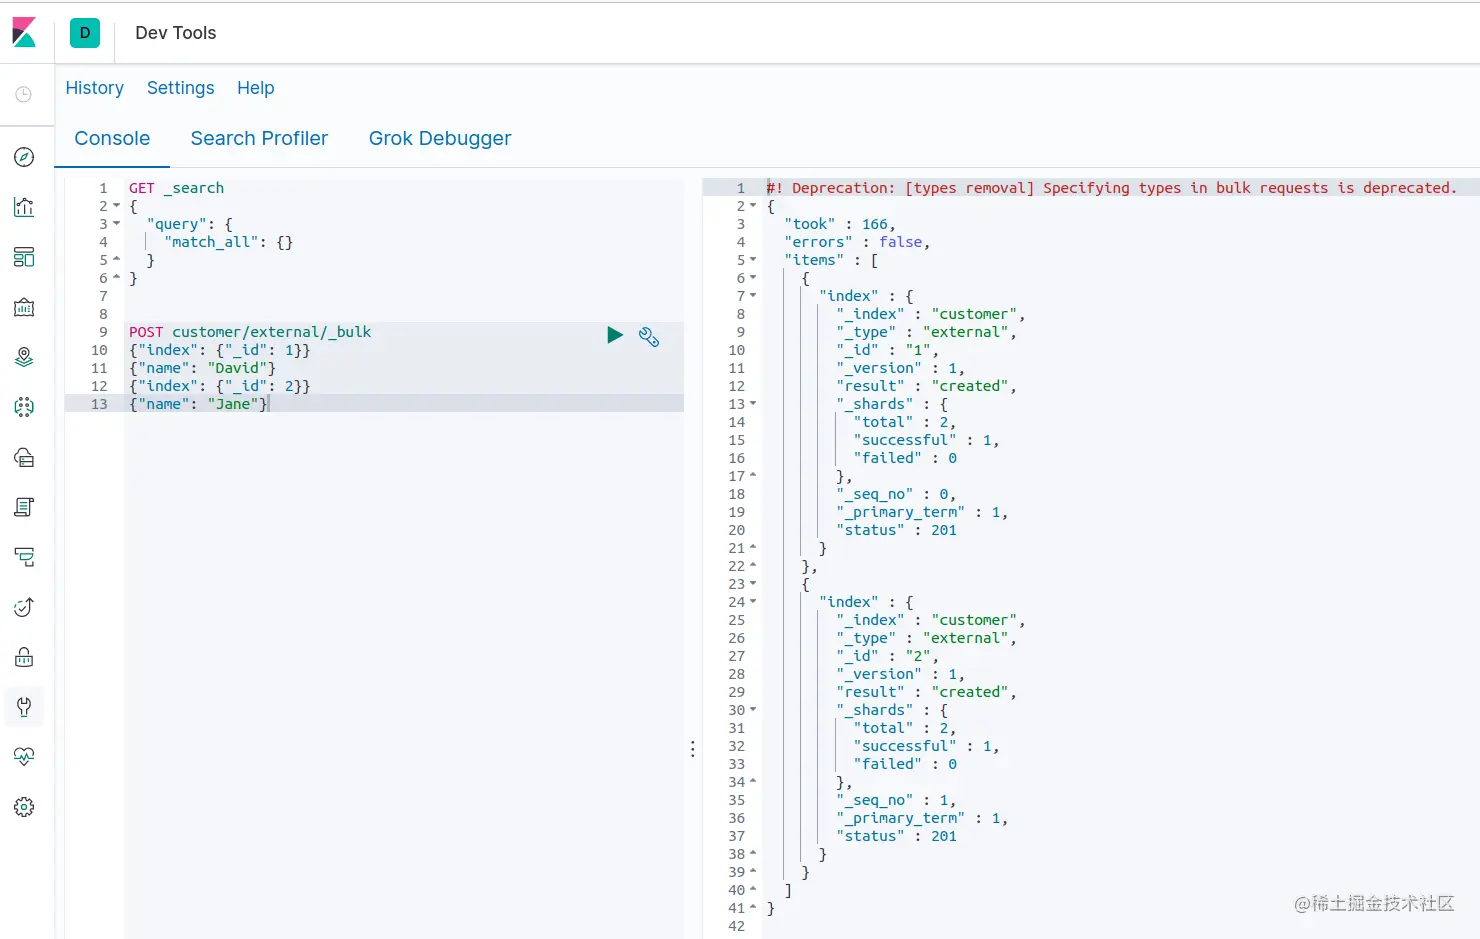1480x939 pixels.
Task: Click the GET _search line
Action: [176, 188]
